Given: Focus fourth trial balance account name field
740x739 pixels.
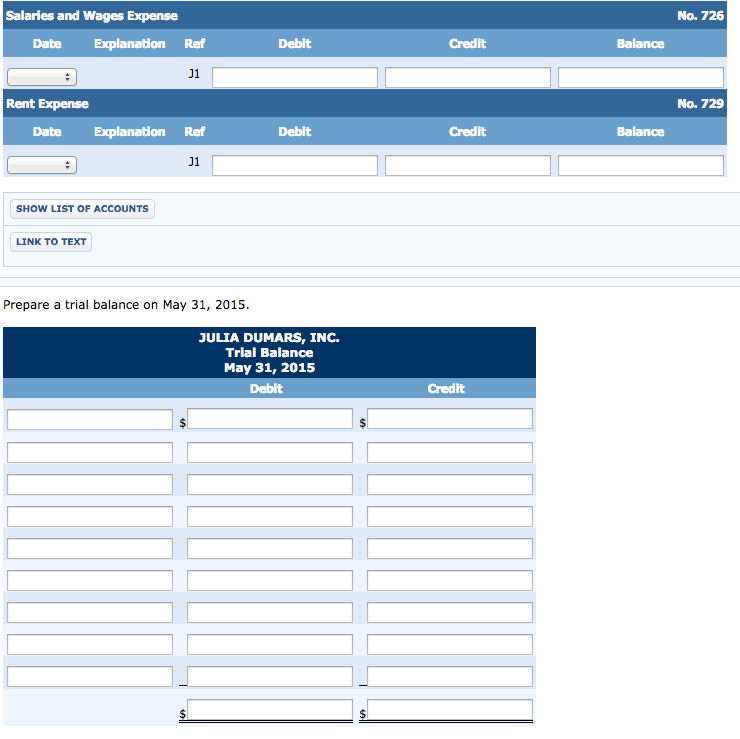Looking at the screenshot, I should tap(90, 517).
